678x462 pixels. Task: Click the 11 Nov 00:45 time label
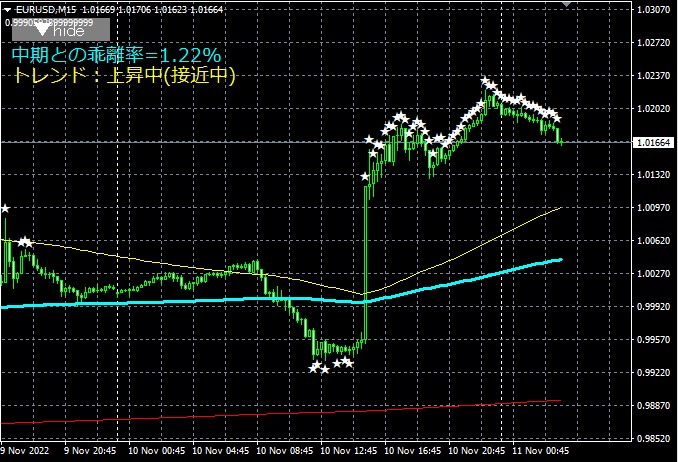[540, 450]
